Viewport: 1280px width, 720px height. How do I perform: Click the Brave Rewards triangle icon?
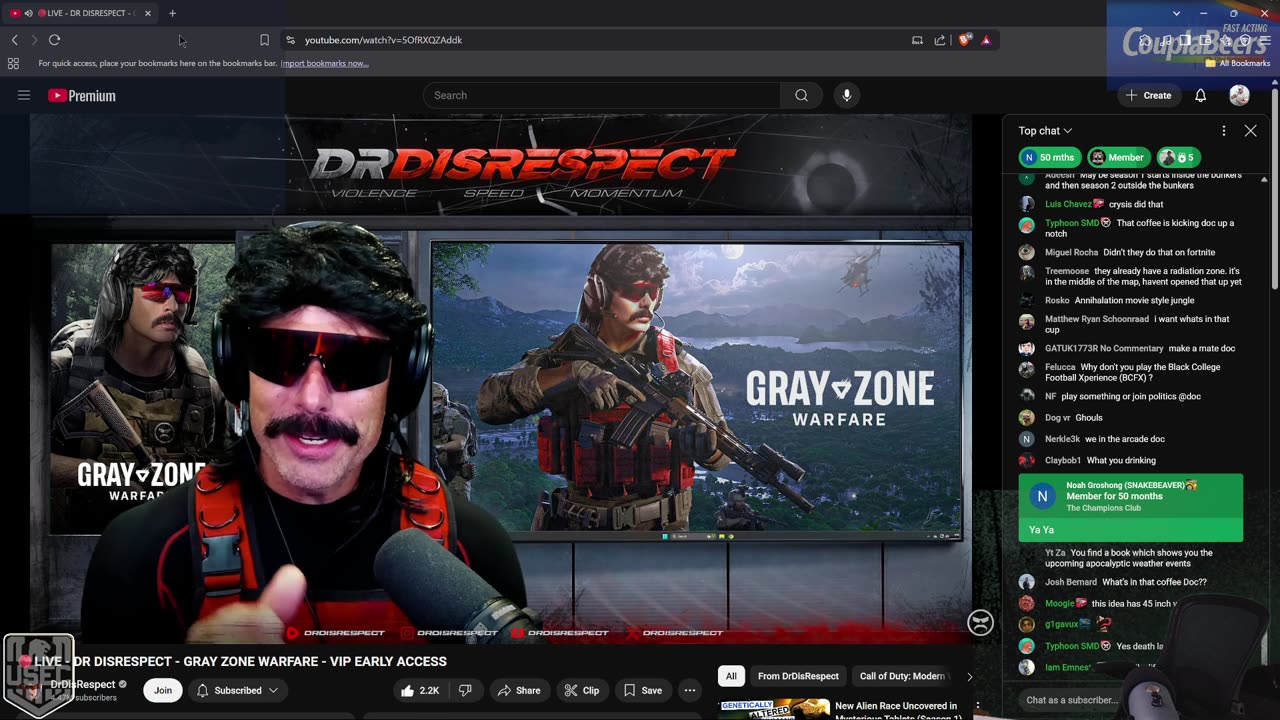coord(986,40)
